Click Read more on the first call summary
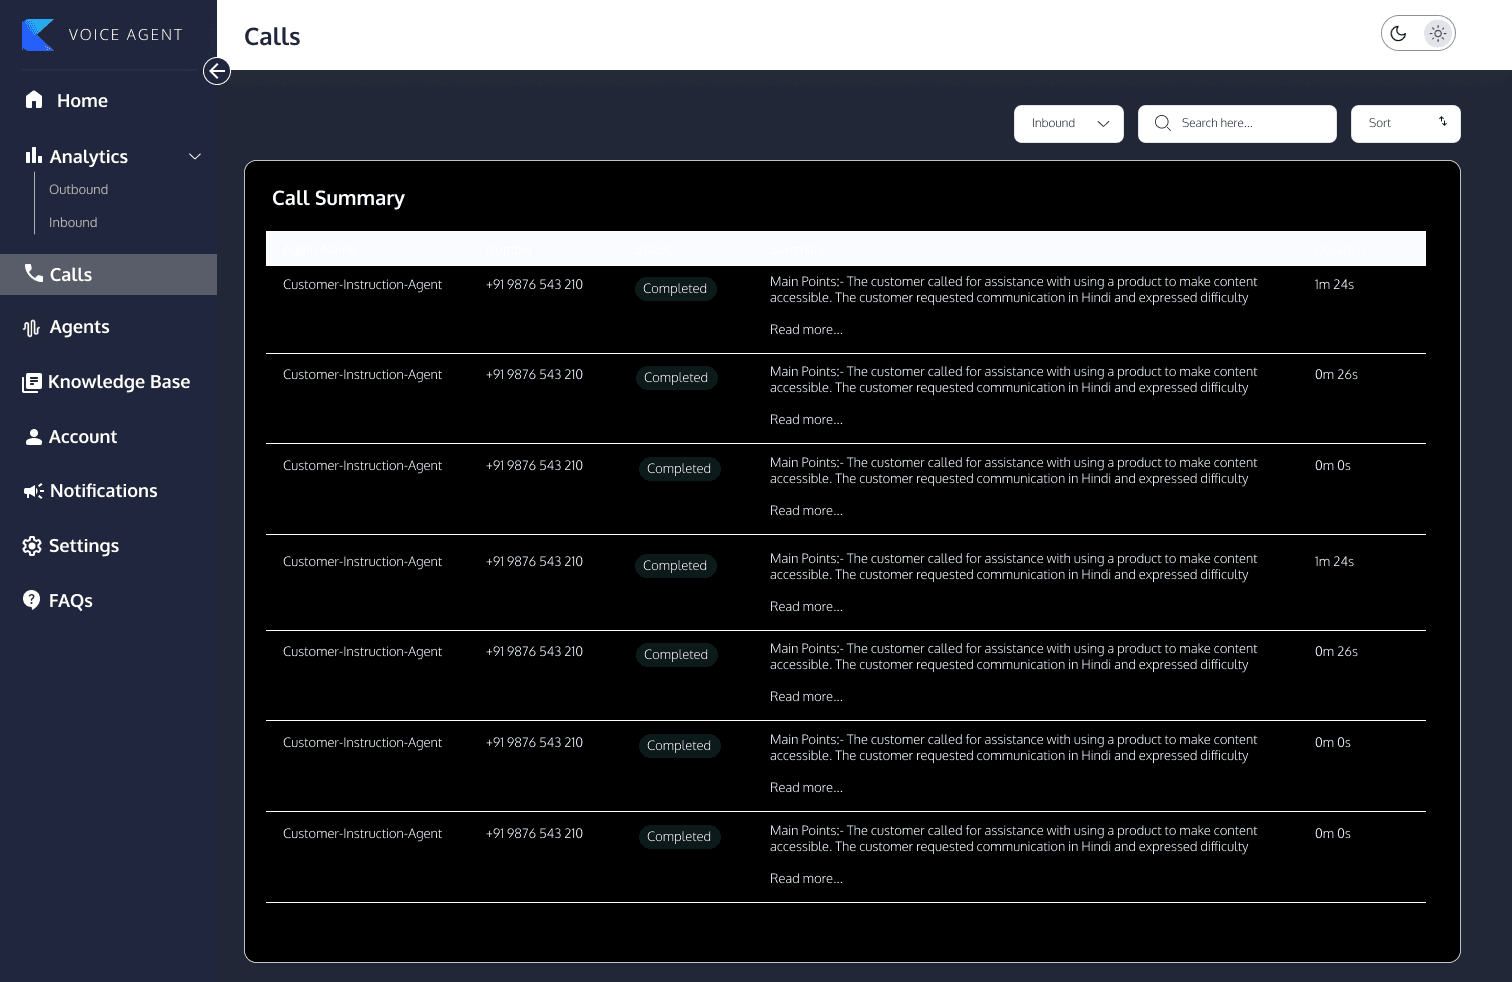 (806, 329)
